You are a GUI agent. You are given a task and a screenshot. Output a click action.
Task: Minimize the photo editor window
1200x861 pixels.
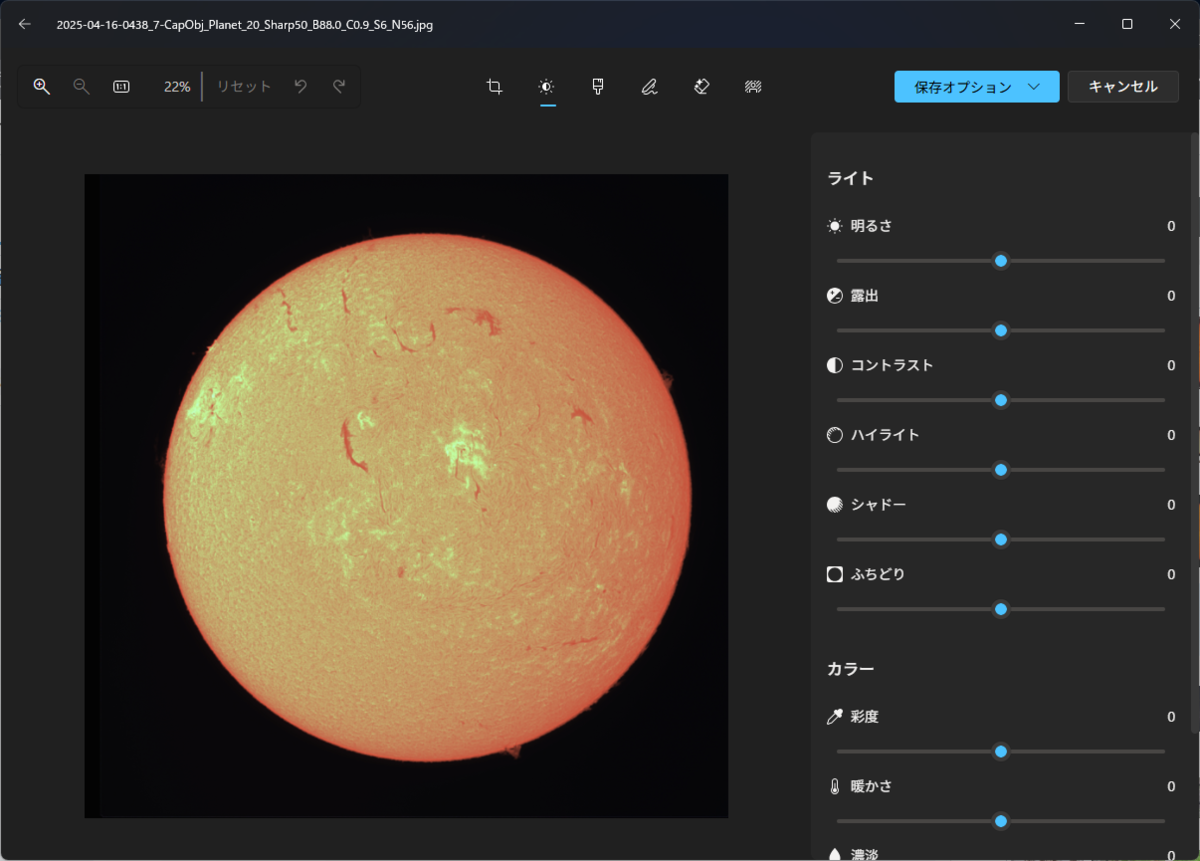click(1080, 24)
